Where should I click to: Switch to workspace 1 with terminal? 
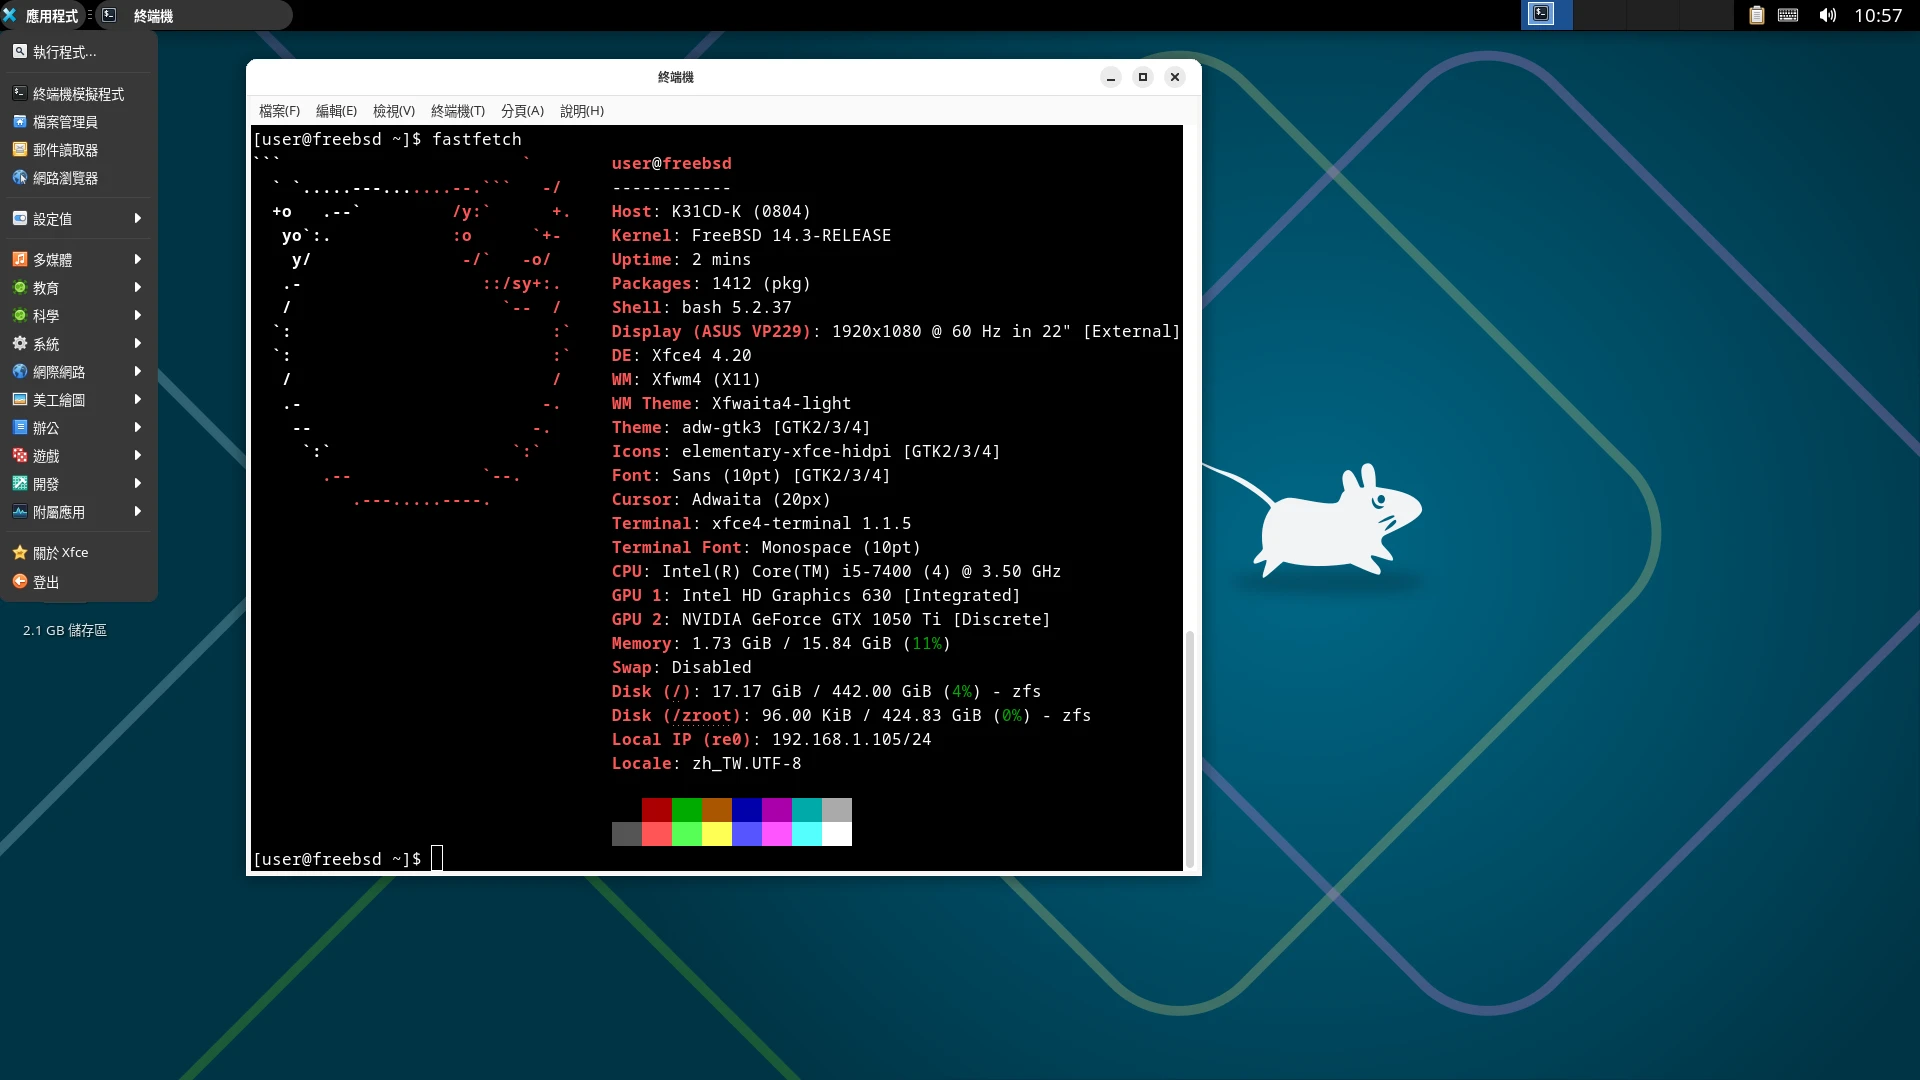1547,15
